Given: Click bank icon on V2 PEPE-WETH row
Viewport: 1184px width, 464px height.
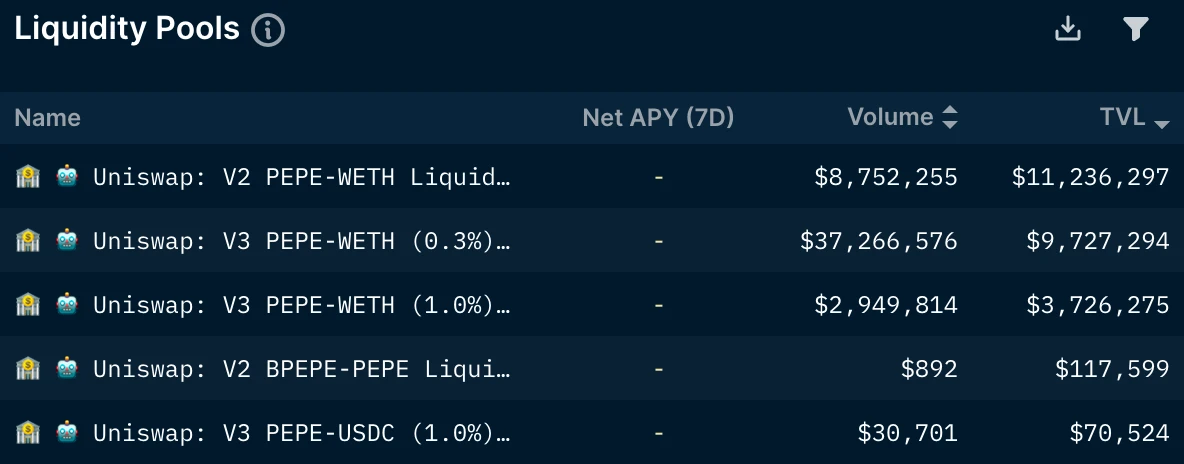Looking at the screenshot, I should 27,177.
